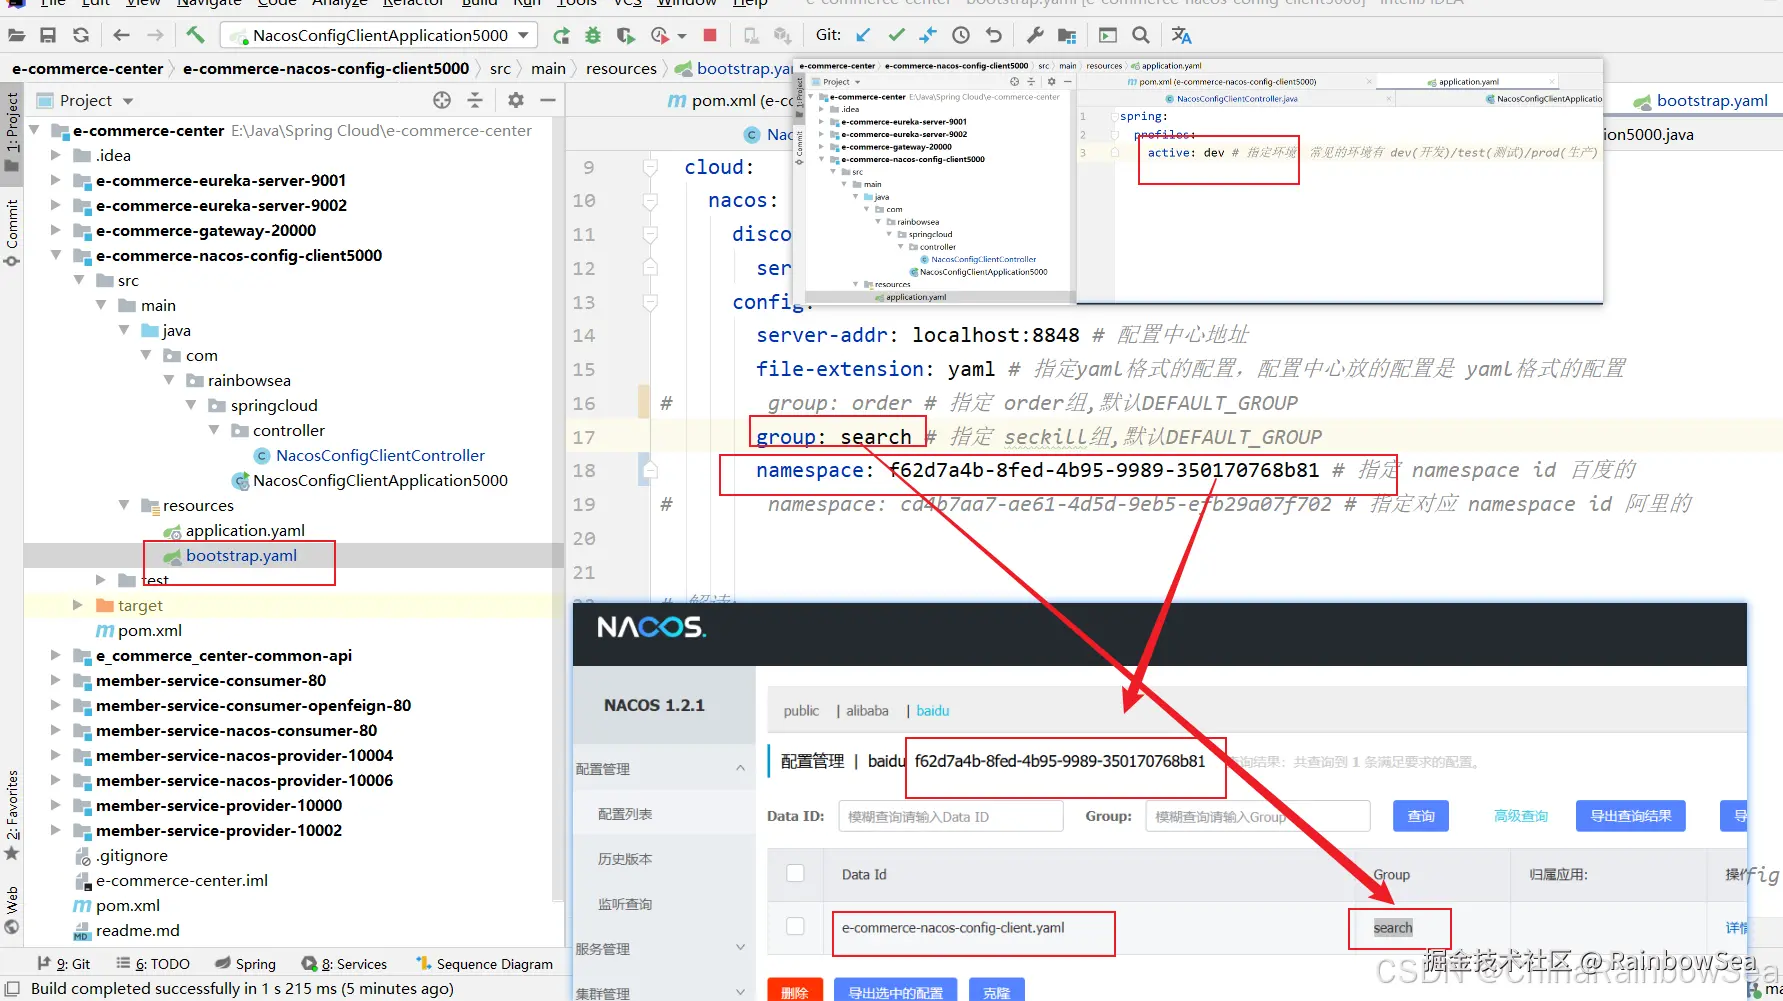Collapse e-commerce-nacos-config-client5000 module
The image size is (1783, 1001).
[55, 255]
